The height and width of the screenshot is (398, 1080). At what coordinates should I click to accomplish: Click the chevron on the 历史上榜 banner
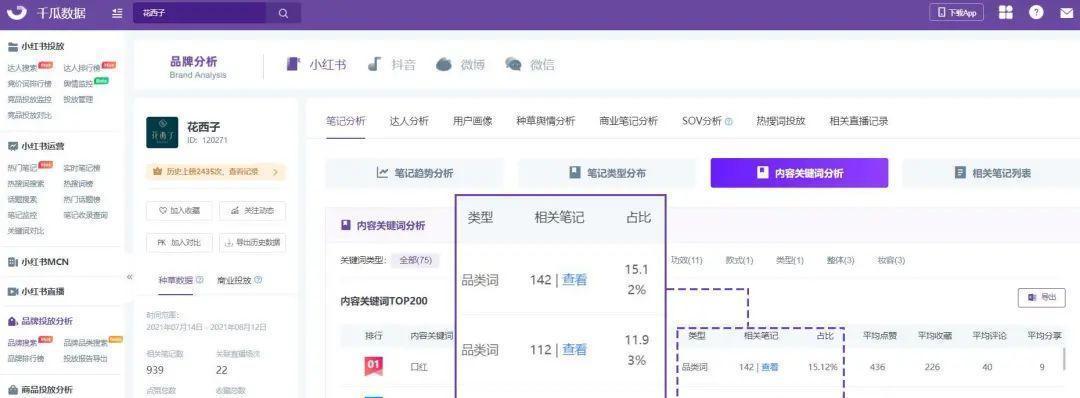point(276,172)
